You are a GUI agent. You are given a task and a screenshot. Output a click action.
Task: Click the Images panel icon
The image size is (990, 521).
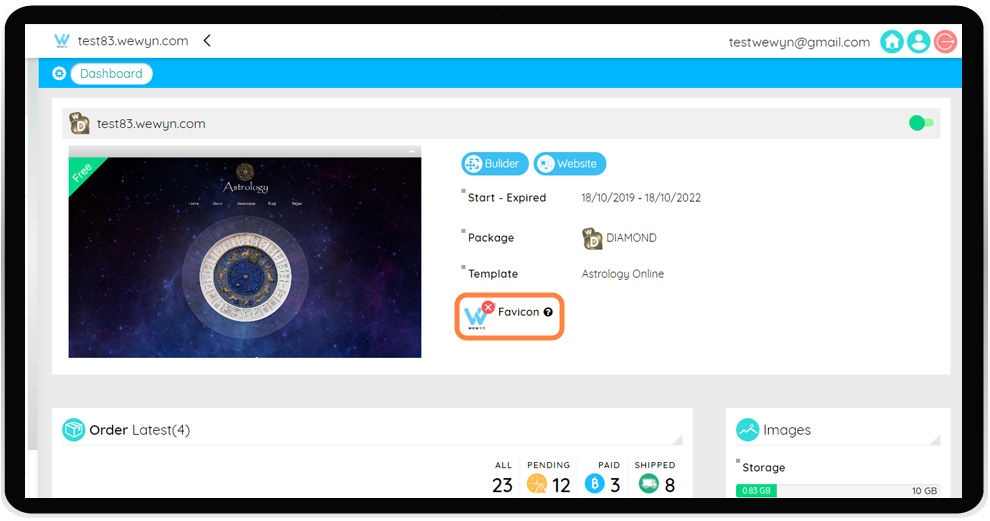click(748, 430)
